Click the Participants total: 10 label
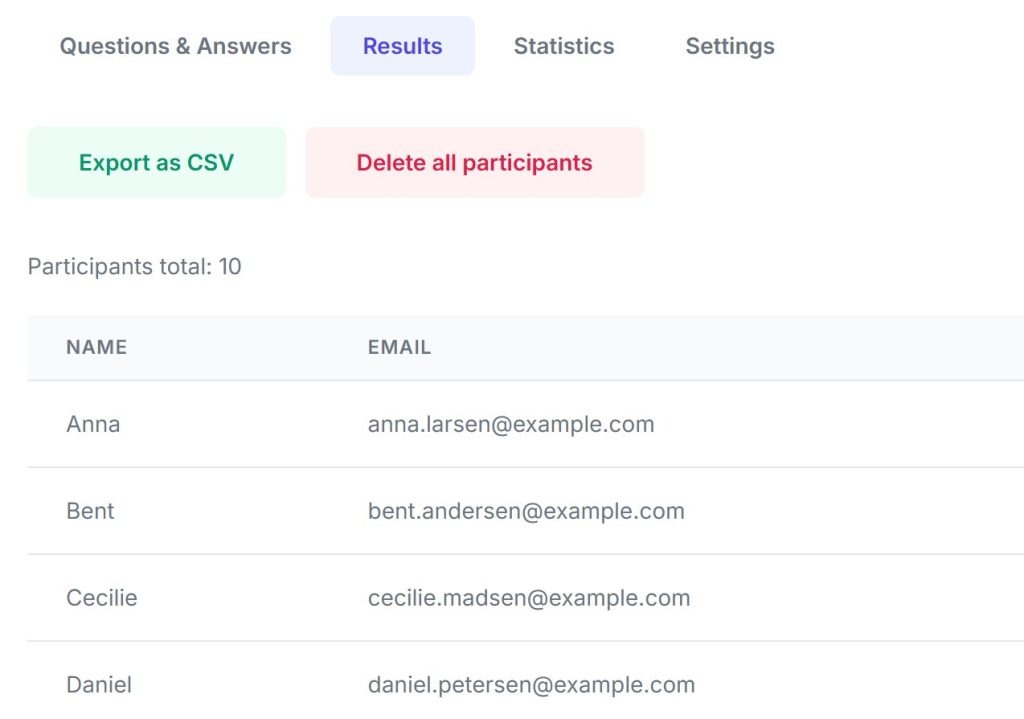 pos(135,267)
